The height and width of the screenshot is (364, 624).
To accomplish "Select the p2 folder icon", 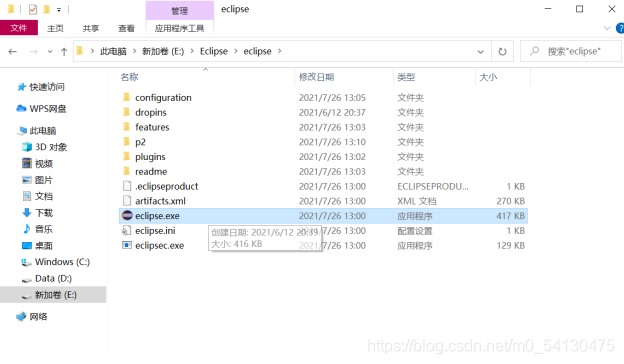I will point(127,141).
